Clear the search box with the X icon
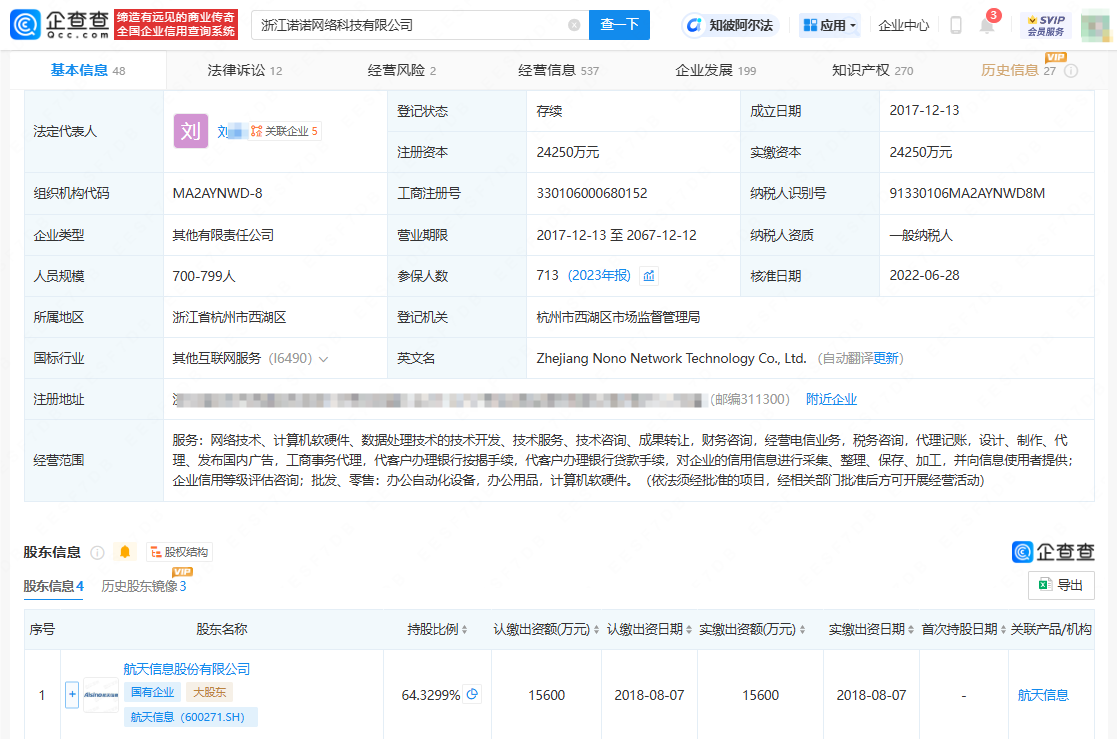Viewport: 1117px width, 739px height. pos(574,25)
